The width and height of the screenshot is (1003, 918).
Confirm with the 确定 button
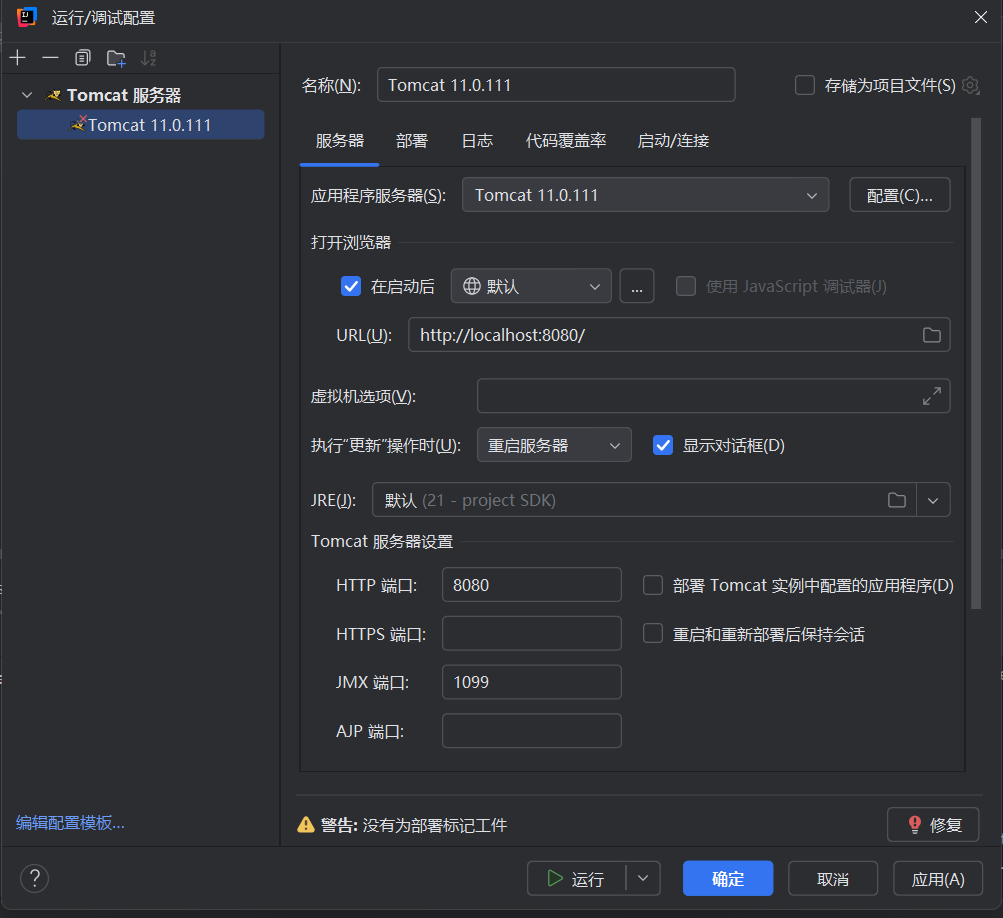pos(728,878)
